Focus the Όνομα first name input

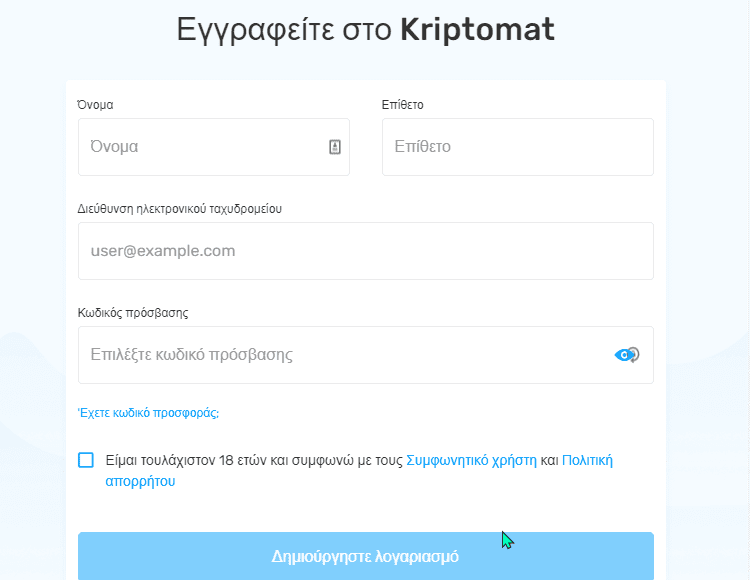(x=214, y=147)
